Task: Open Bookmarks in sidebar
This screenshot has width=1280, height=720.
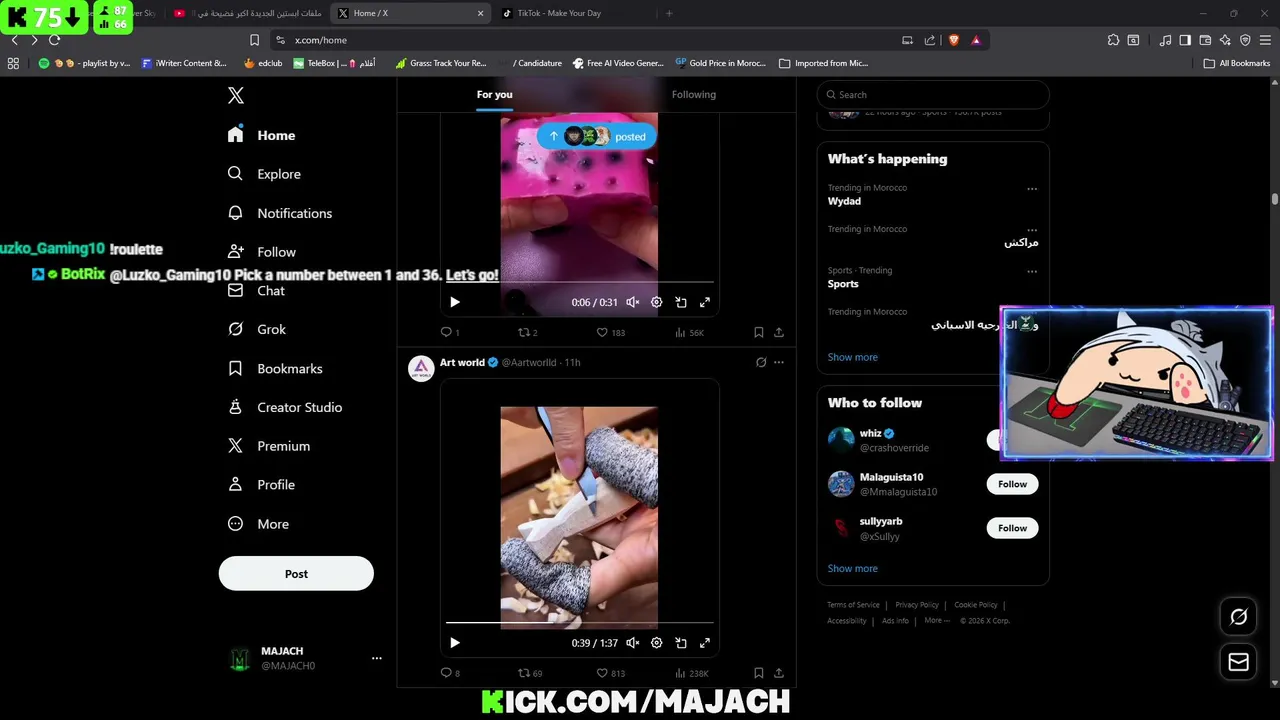Action: (x=275, y=368)
